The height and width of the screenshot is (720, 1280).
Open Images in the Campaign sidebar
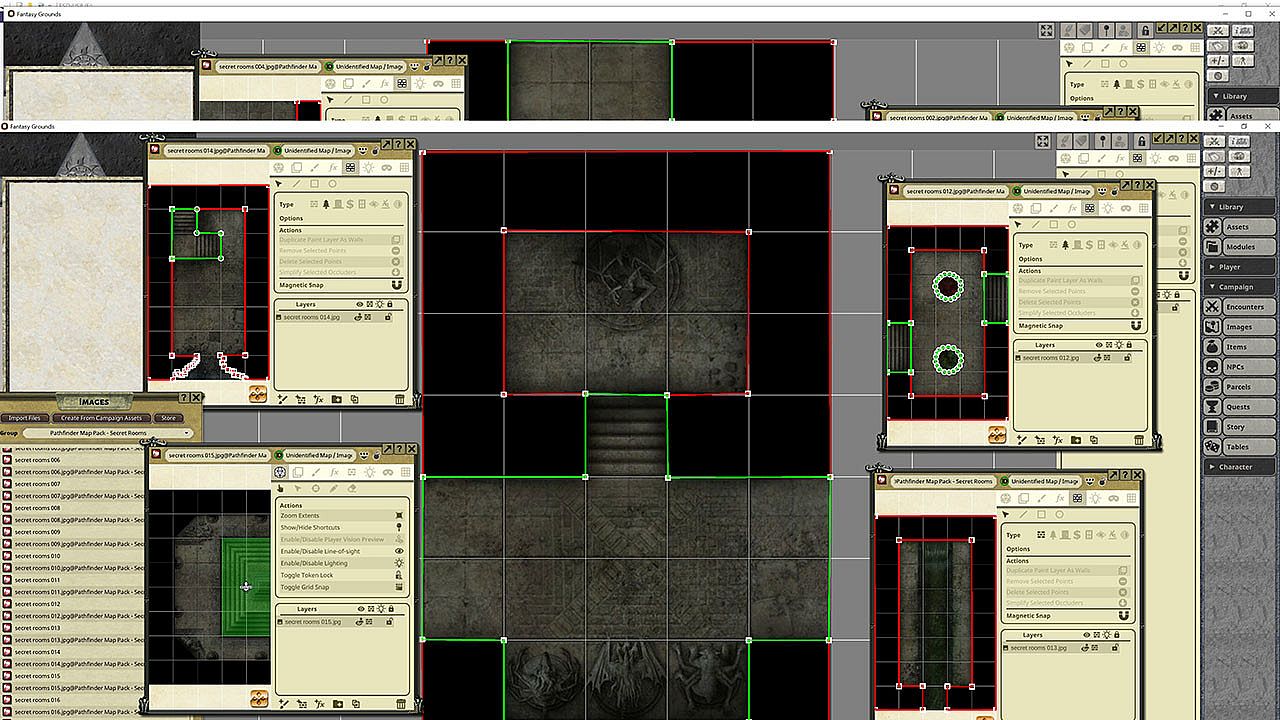pyautogui.click(x=1241, y=327)
